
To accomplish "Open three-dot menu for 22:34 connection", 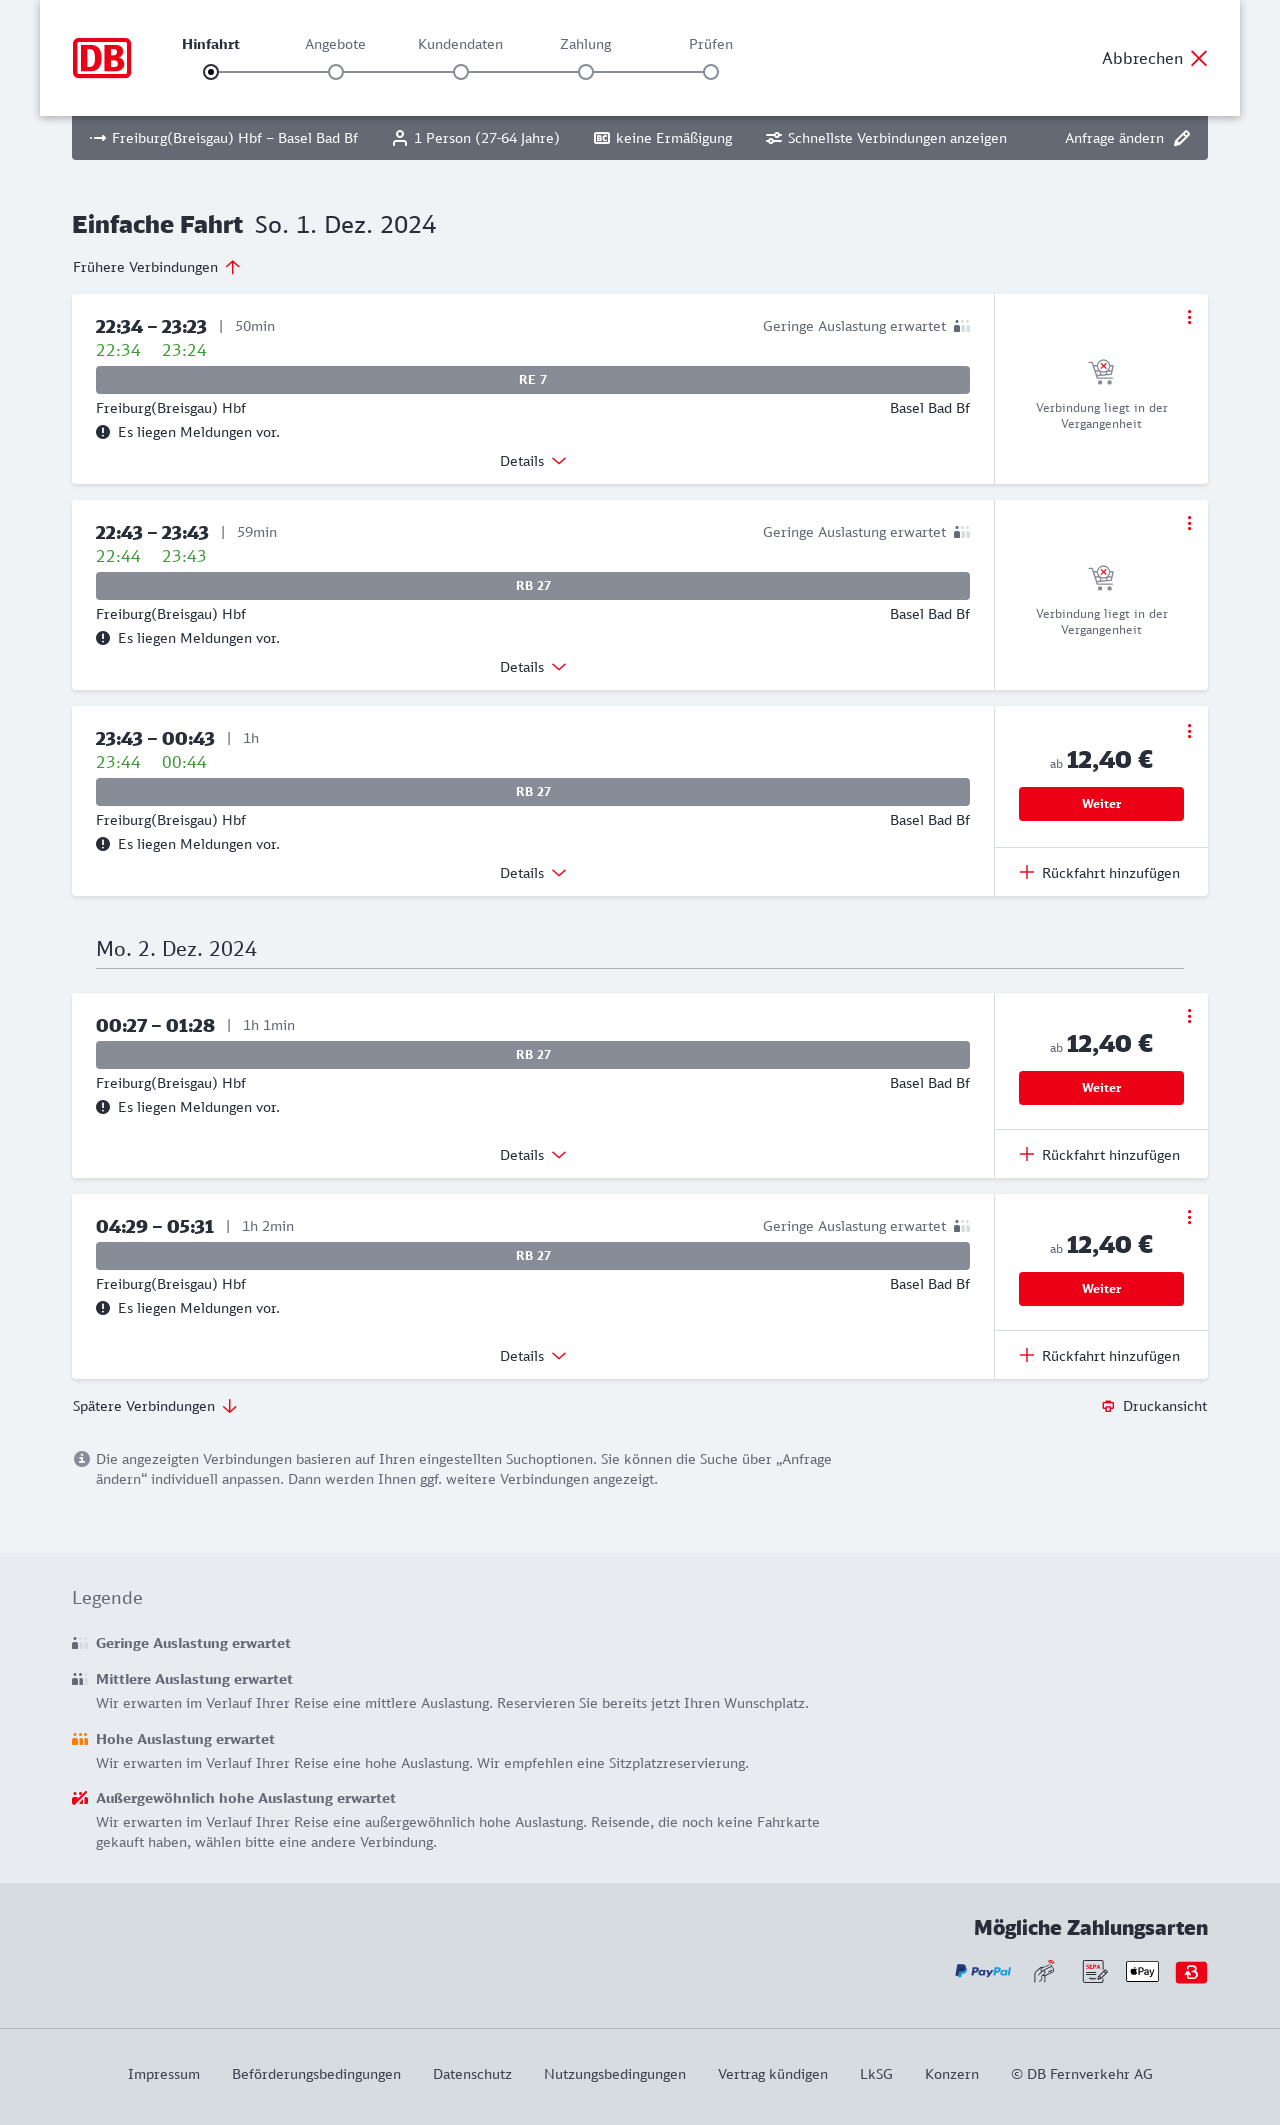I will coord(1189,317).
